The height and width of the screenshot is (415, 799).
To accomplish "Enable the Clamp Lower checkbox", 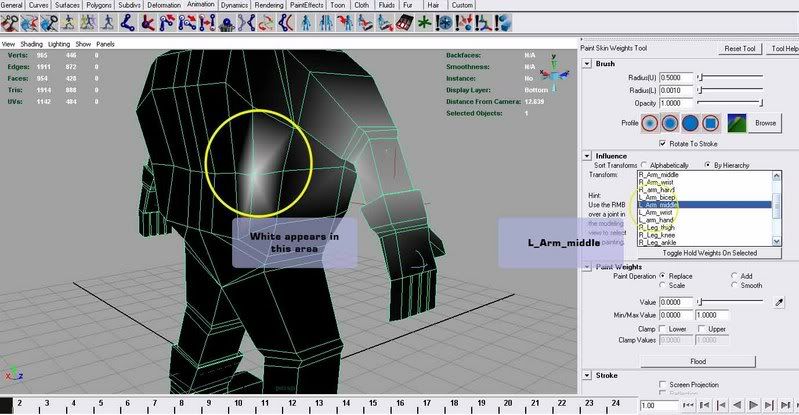I will (x=662, y=329).
